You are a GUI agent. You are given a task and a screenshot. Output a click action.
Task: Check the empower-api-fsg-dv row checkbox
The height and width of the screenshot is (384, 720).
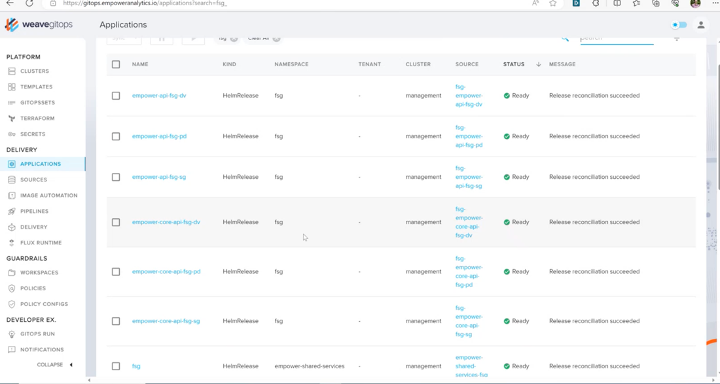pyautogui.click(x=116, y=96)
